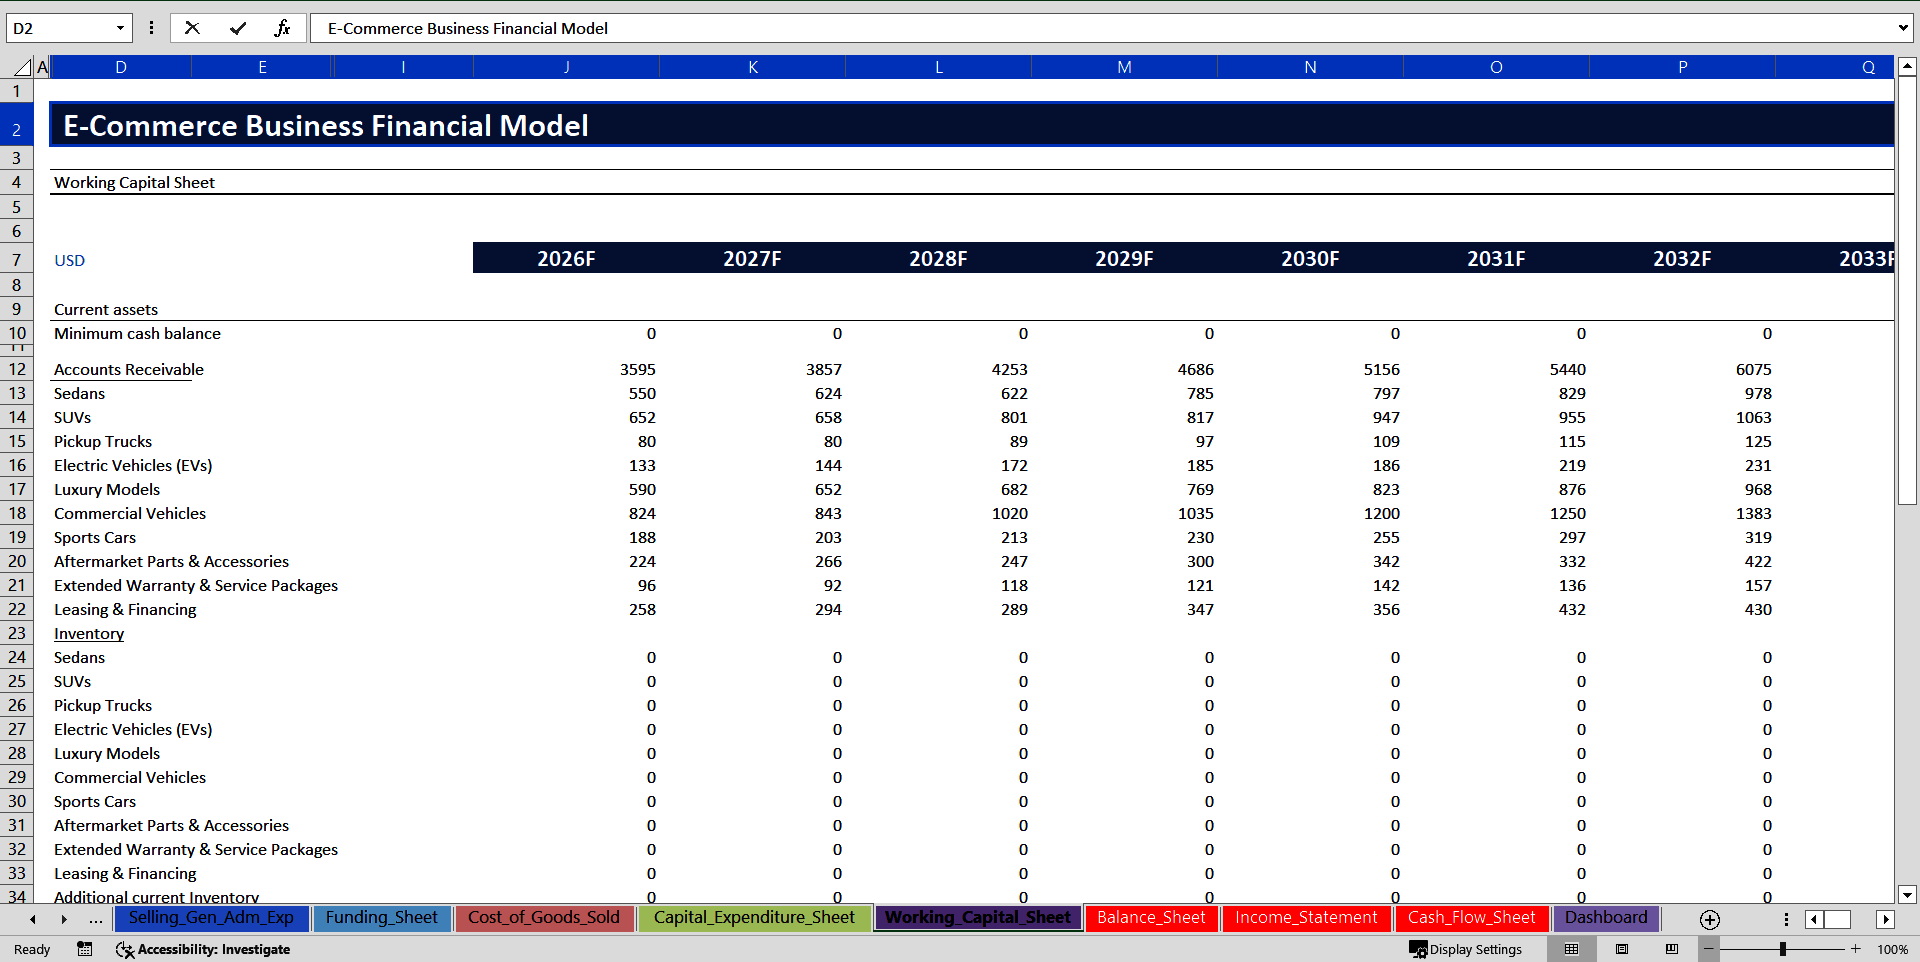The height and width of the screenshot is (962, 1920).
Task: Select the Inventory heading cell
Action: [x=89, y=633]
